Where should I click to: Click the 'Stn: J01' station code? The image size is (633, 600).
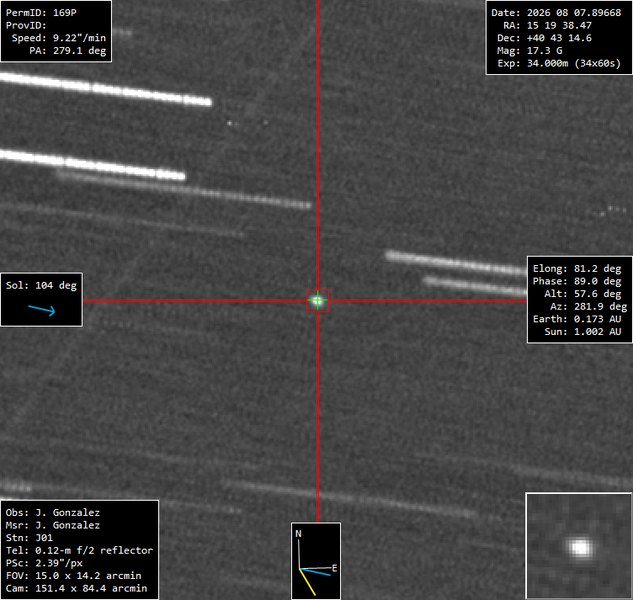pyautogui.click(x=29, y=538)
